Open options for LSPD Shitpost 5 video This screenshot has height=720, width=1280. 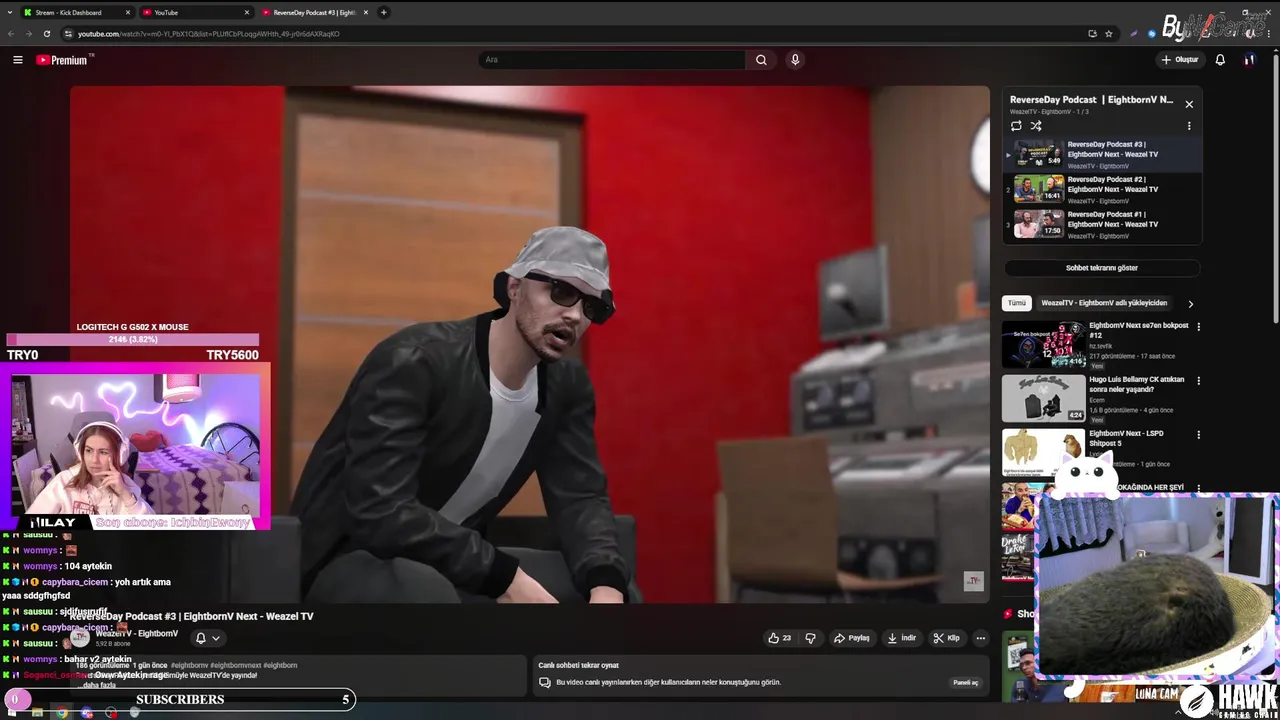[1199, 435]
